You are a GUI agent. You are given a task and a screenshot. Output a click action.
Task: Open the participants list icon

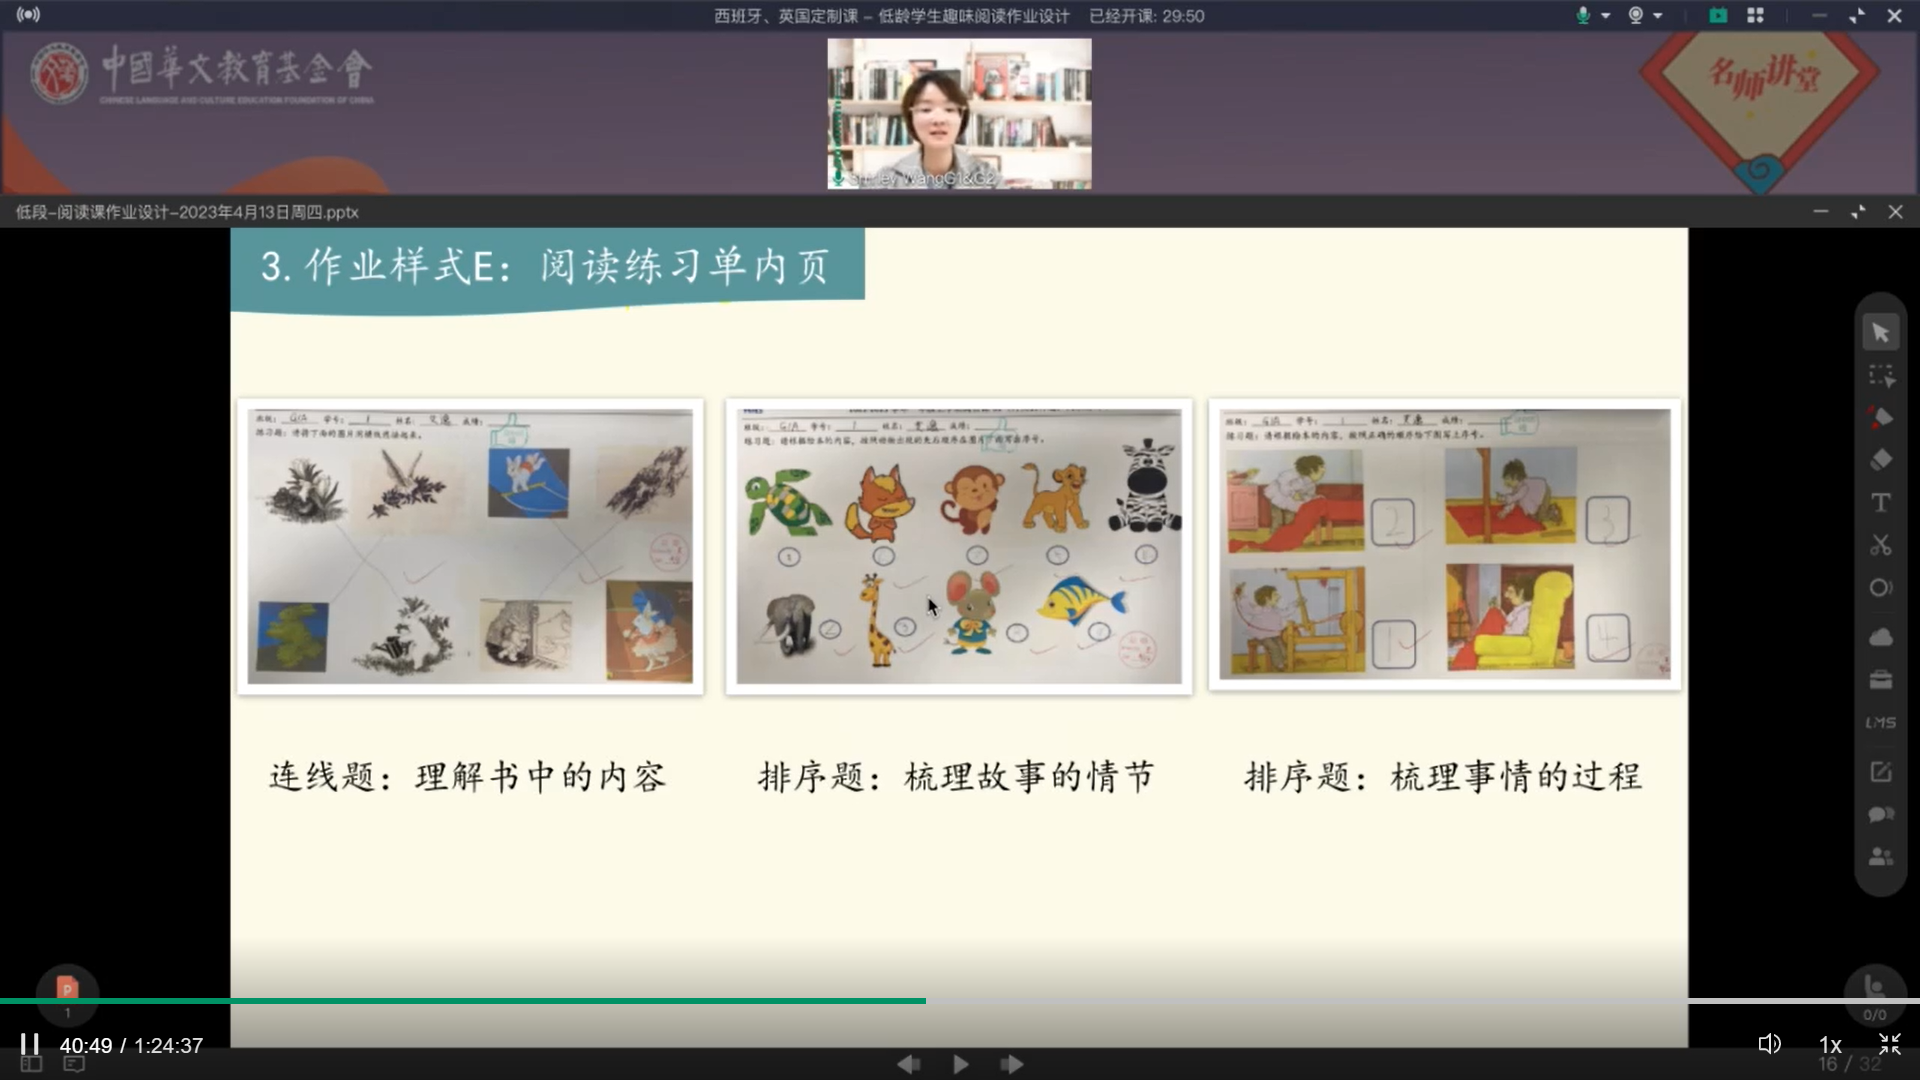tap(1880, 857)
